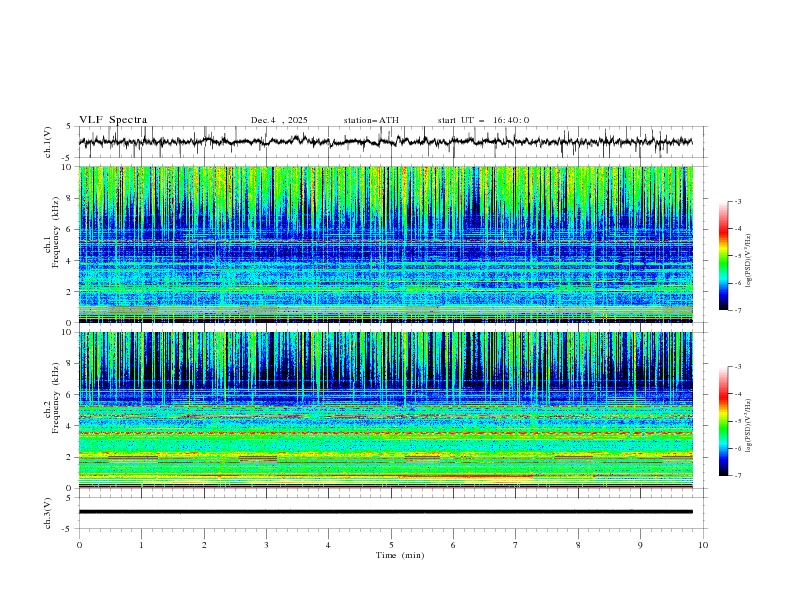Select the "start UT = 16:40:0" text
This screenshot has width=792, height=612.
coord(483,120)
